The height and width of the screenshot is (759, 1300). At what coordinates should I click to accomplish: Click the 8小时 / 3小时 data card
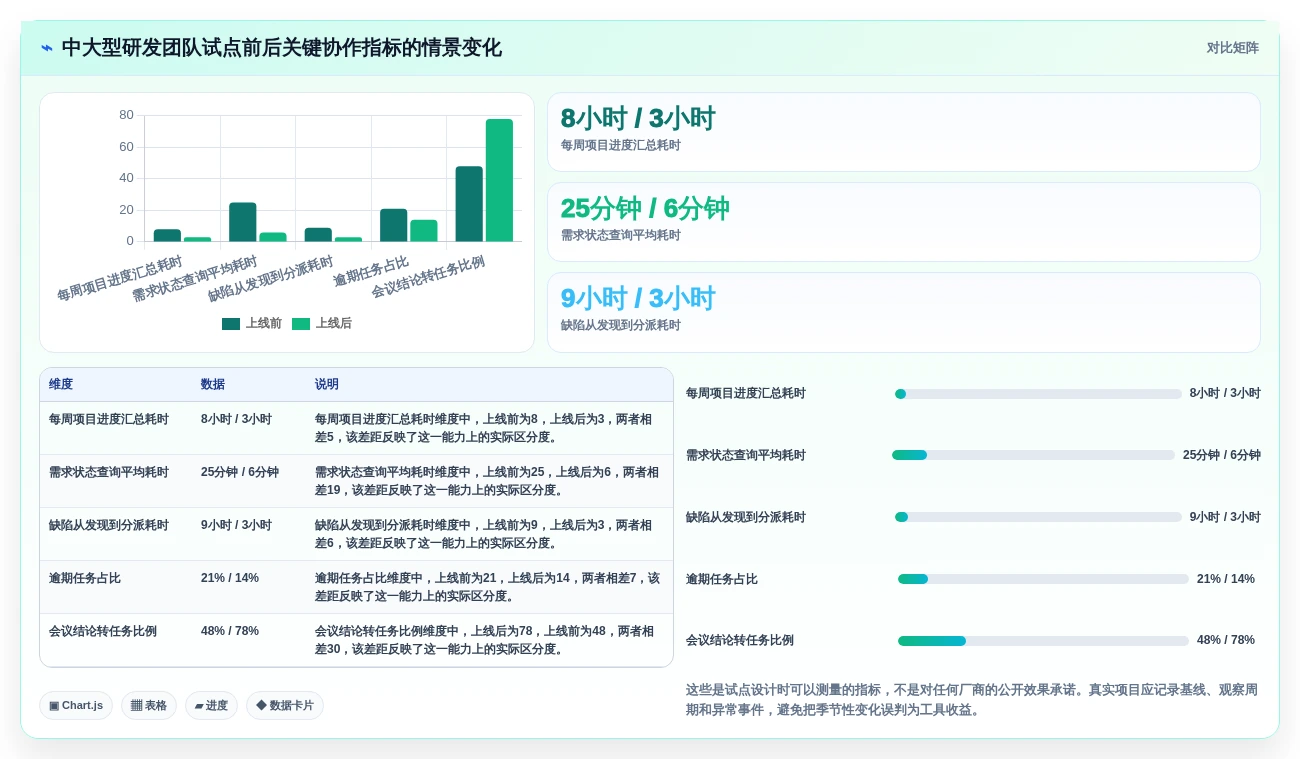tap(903, 132)
